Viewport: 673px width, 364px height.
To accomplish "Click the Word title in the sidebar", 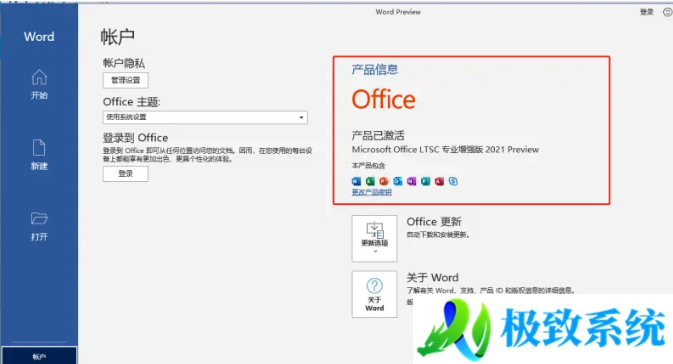I will 39,36.
